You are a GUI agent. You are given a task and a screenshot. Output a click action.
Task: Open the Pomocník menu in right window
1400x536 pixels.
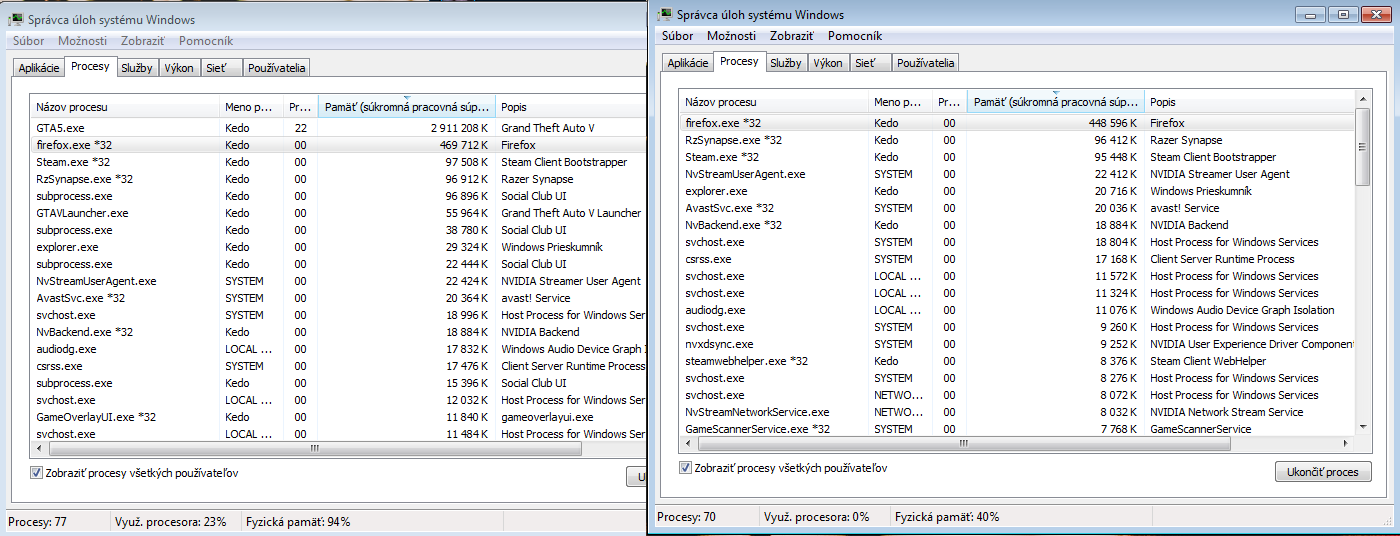coord(854,36)
